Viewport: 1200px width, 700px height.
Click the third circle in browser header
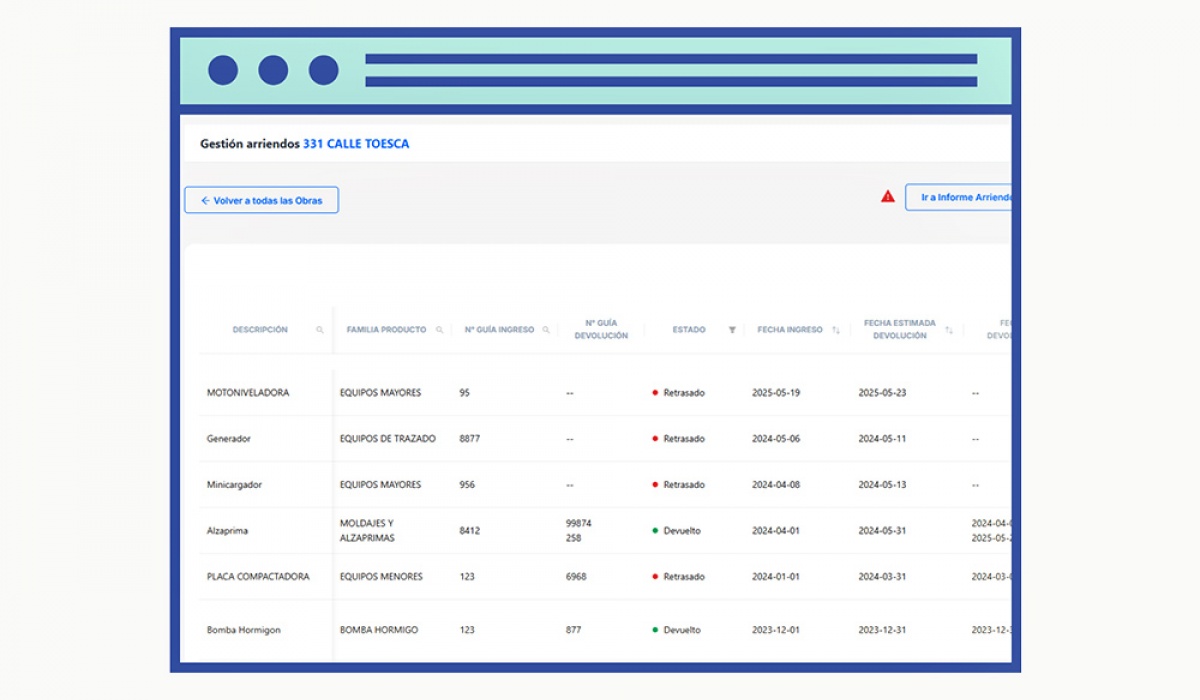pos(323,70)
